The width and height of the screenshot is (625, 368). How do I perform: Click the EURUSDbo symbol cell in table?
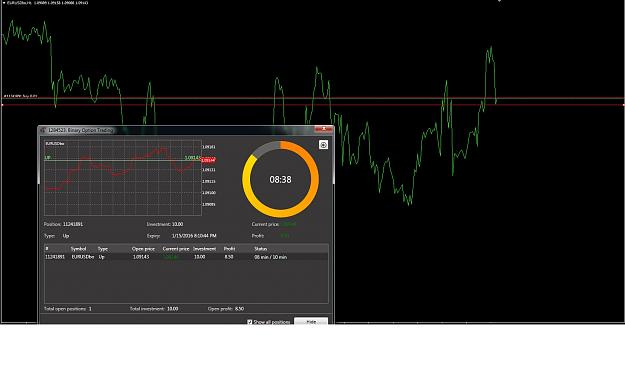(x=83, y=257)
